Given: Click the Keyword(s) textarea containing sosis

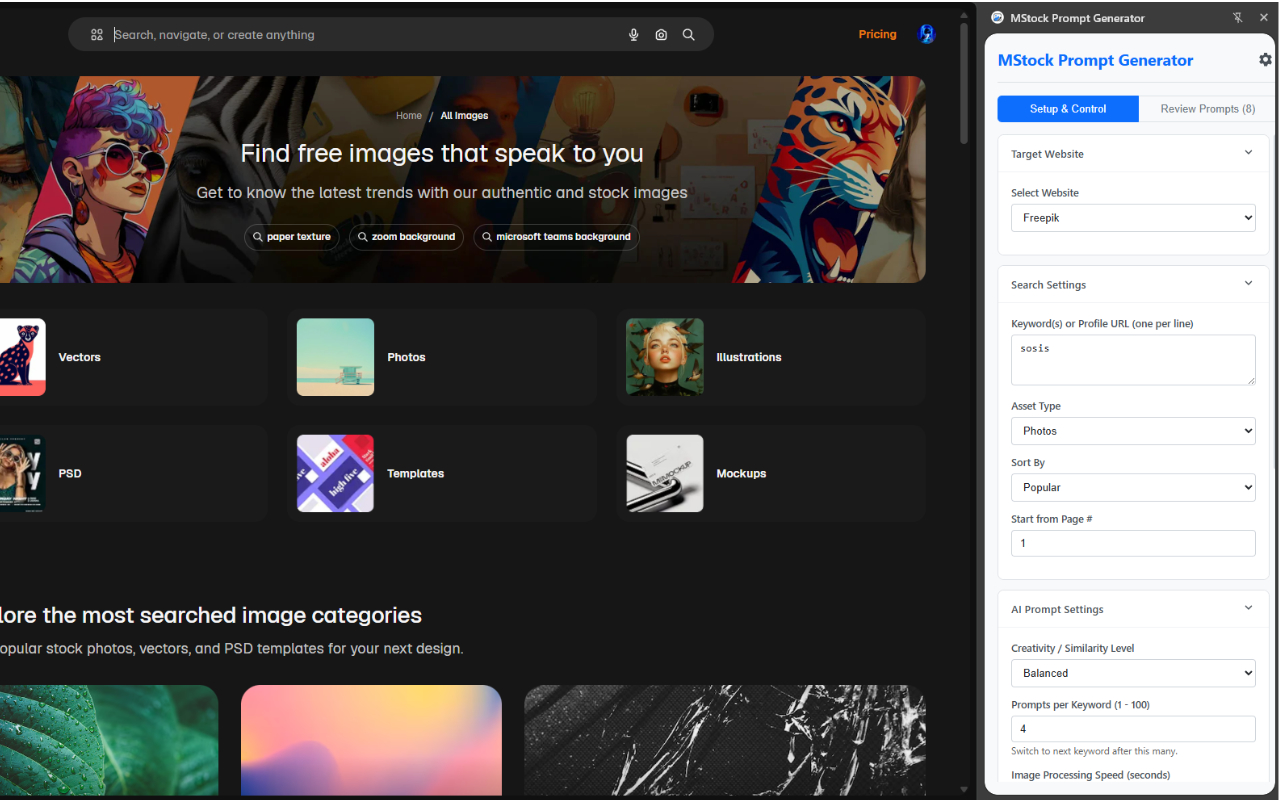Looking at the screenshot, I should (x=1133, y=360).
